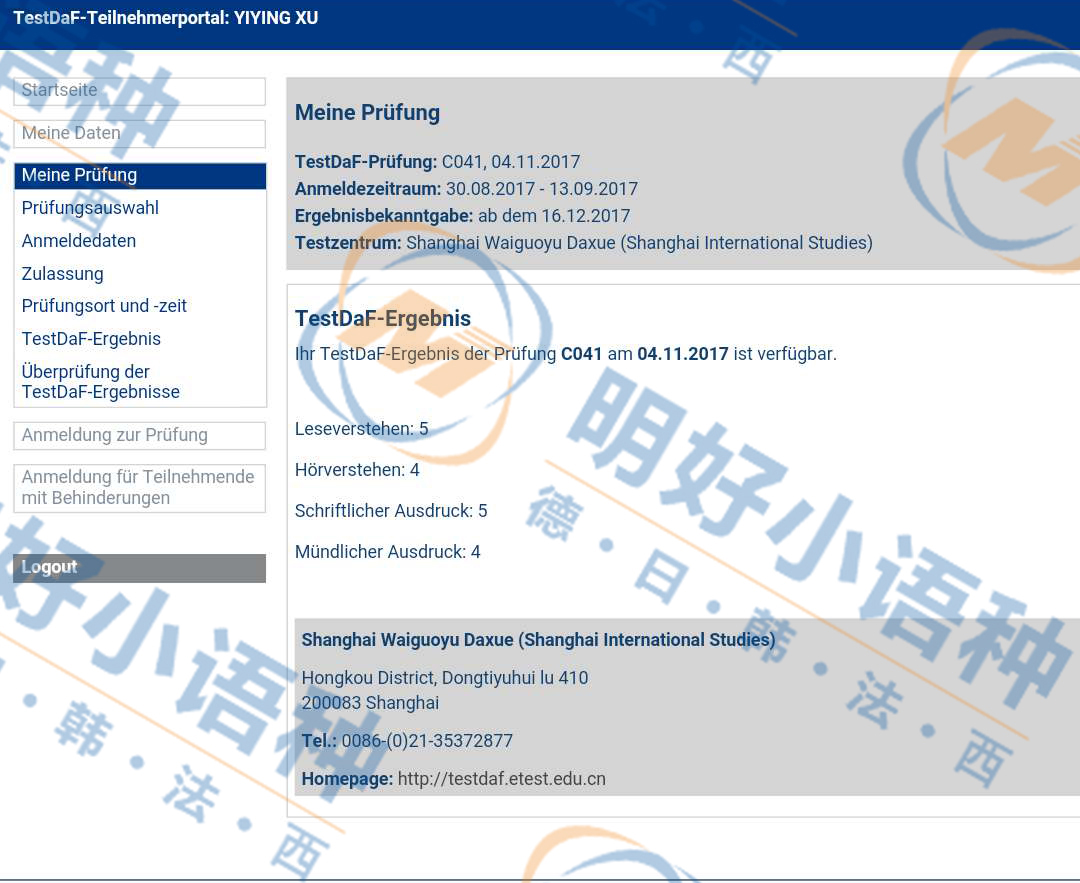Open Überprüfung der TestDaF-Ergebnisse link
The height and width of the screenshot is (883, 1080).
point(101,382)
